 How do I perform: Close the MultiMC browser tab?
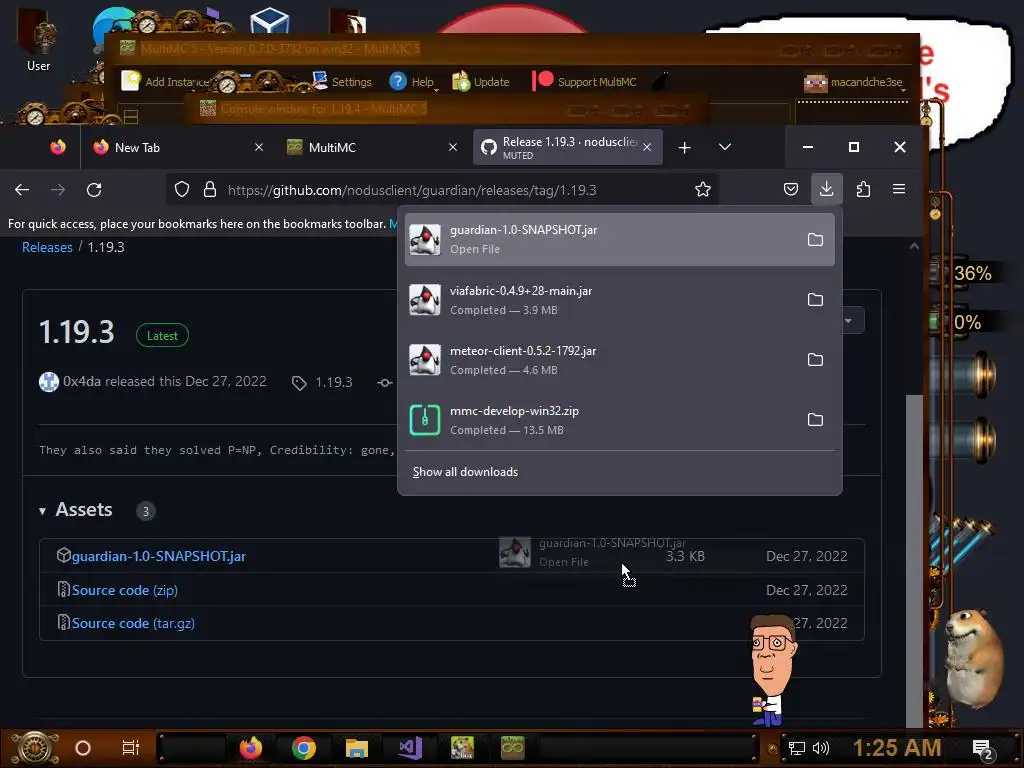(x=453, y=147)
